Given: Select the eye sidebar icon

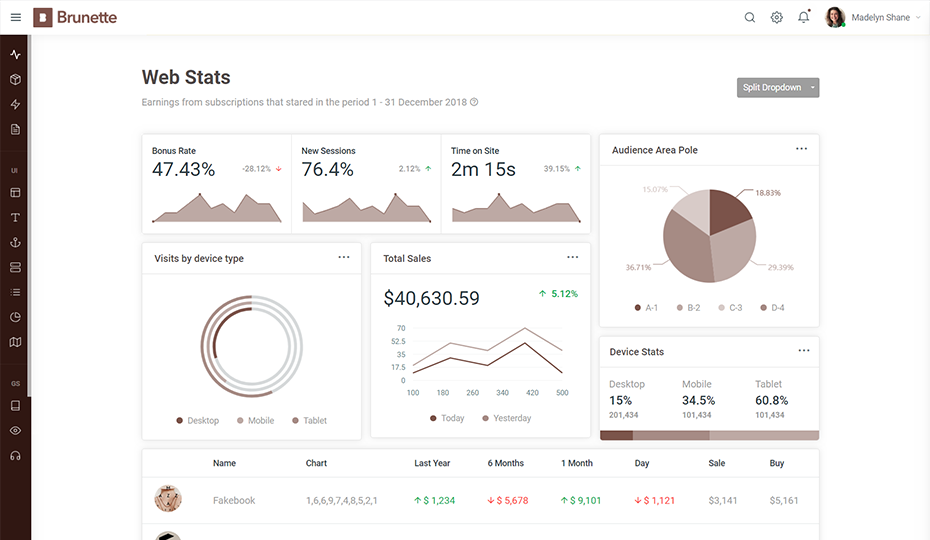Looking at the screenshot, I should pos(15,430).
